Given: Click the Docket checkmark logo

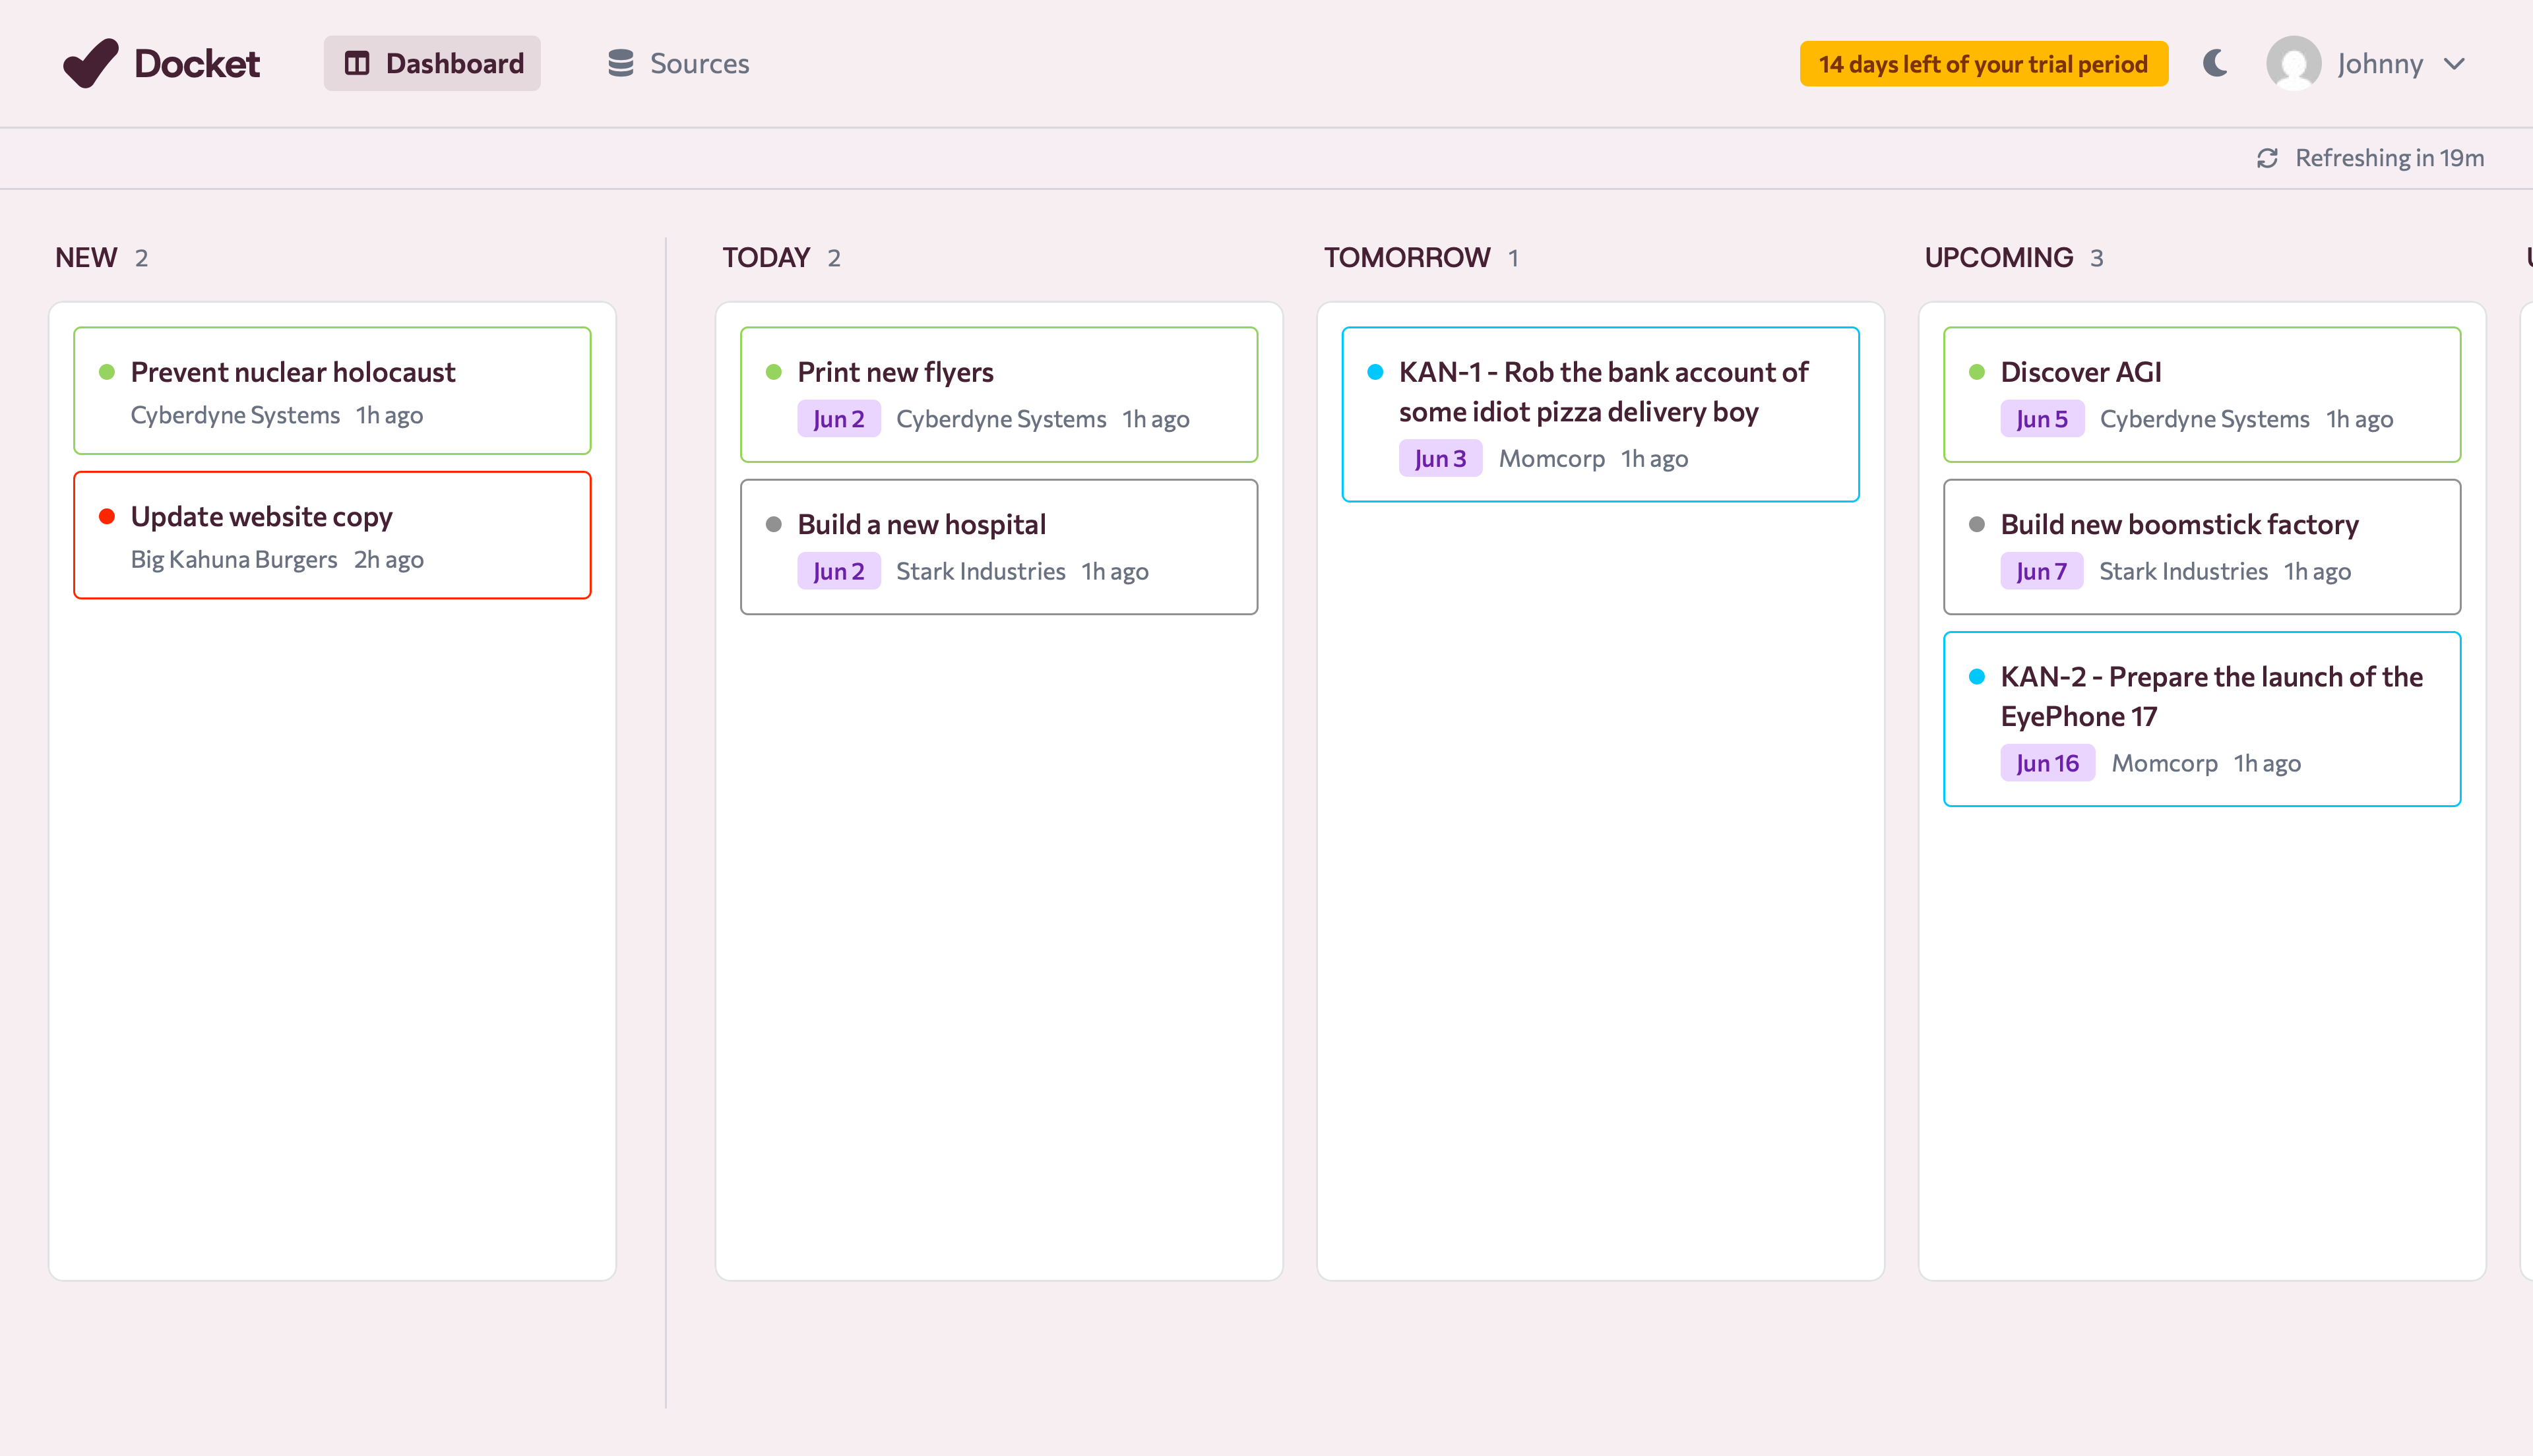Looking at the screenshot, I should point(90,63).
